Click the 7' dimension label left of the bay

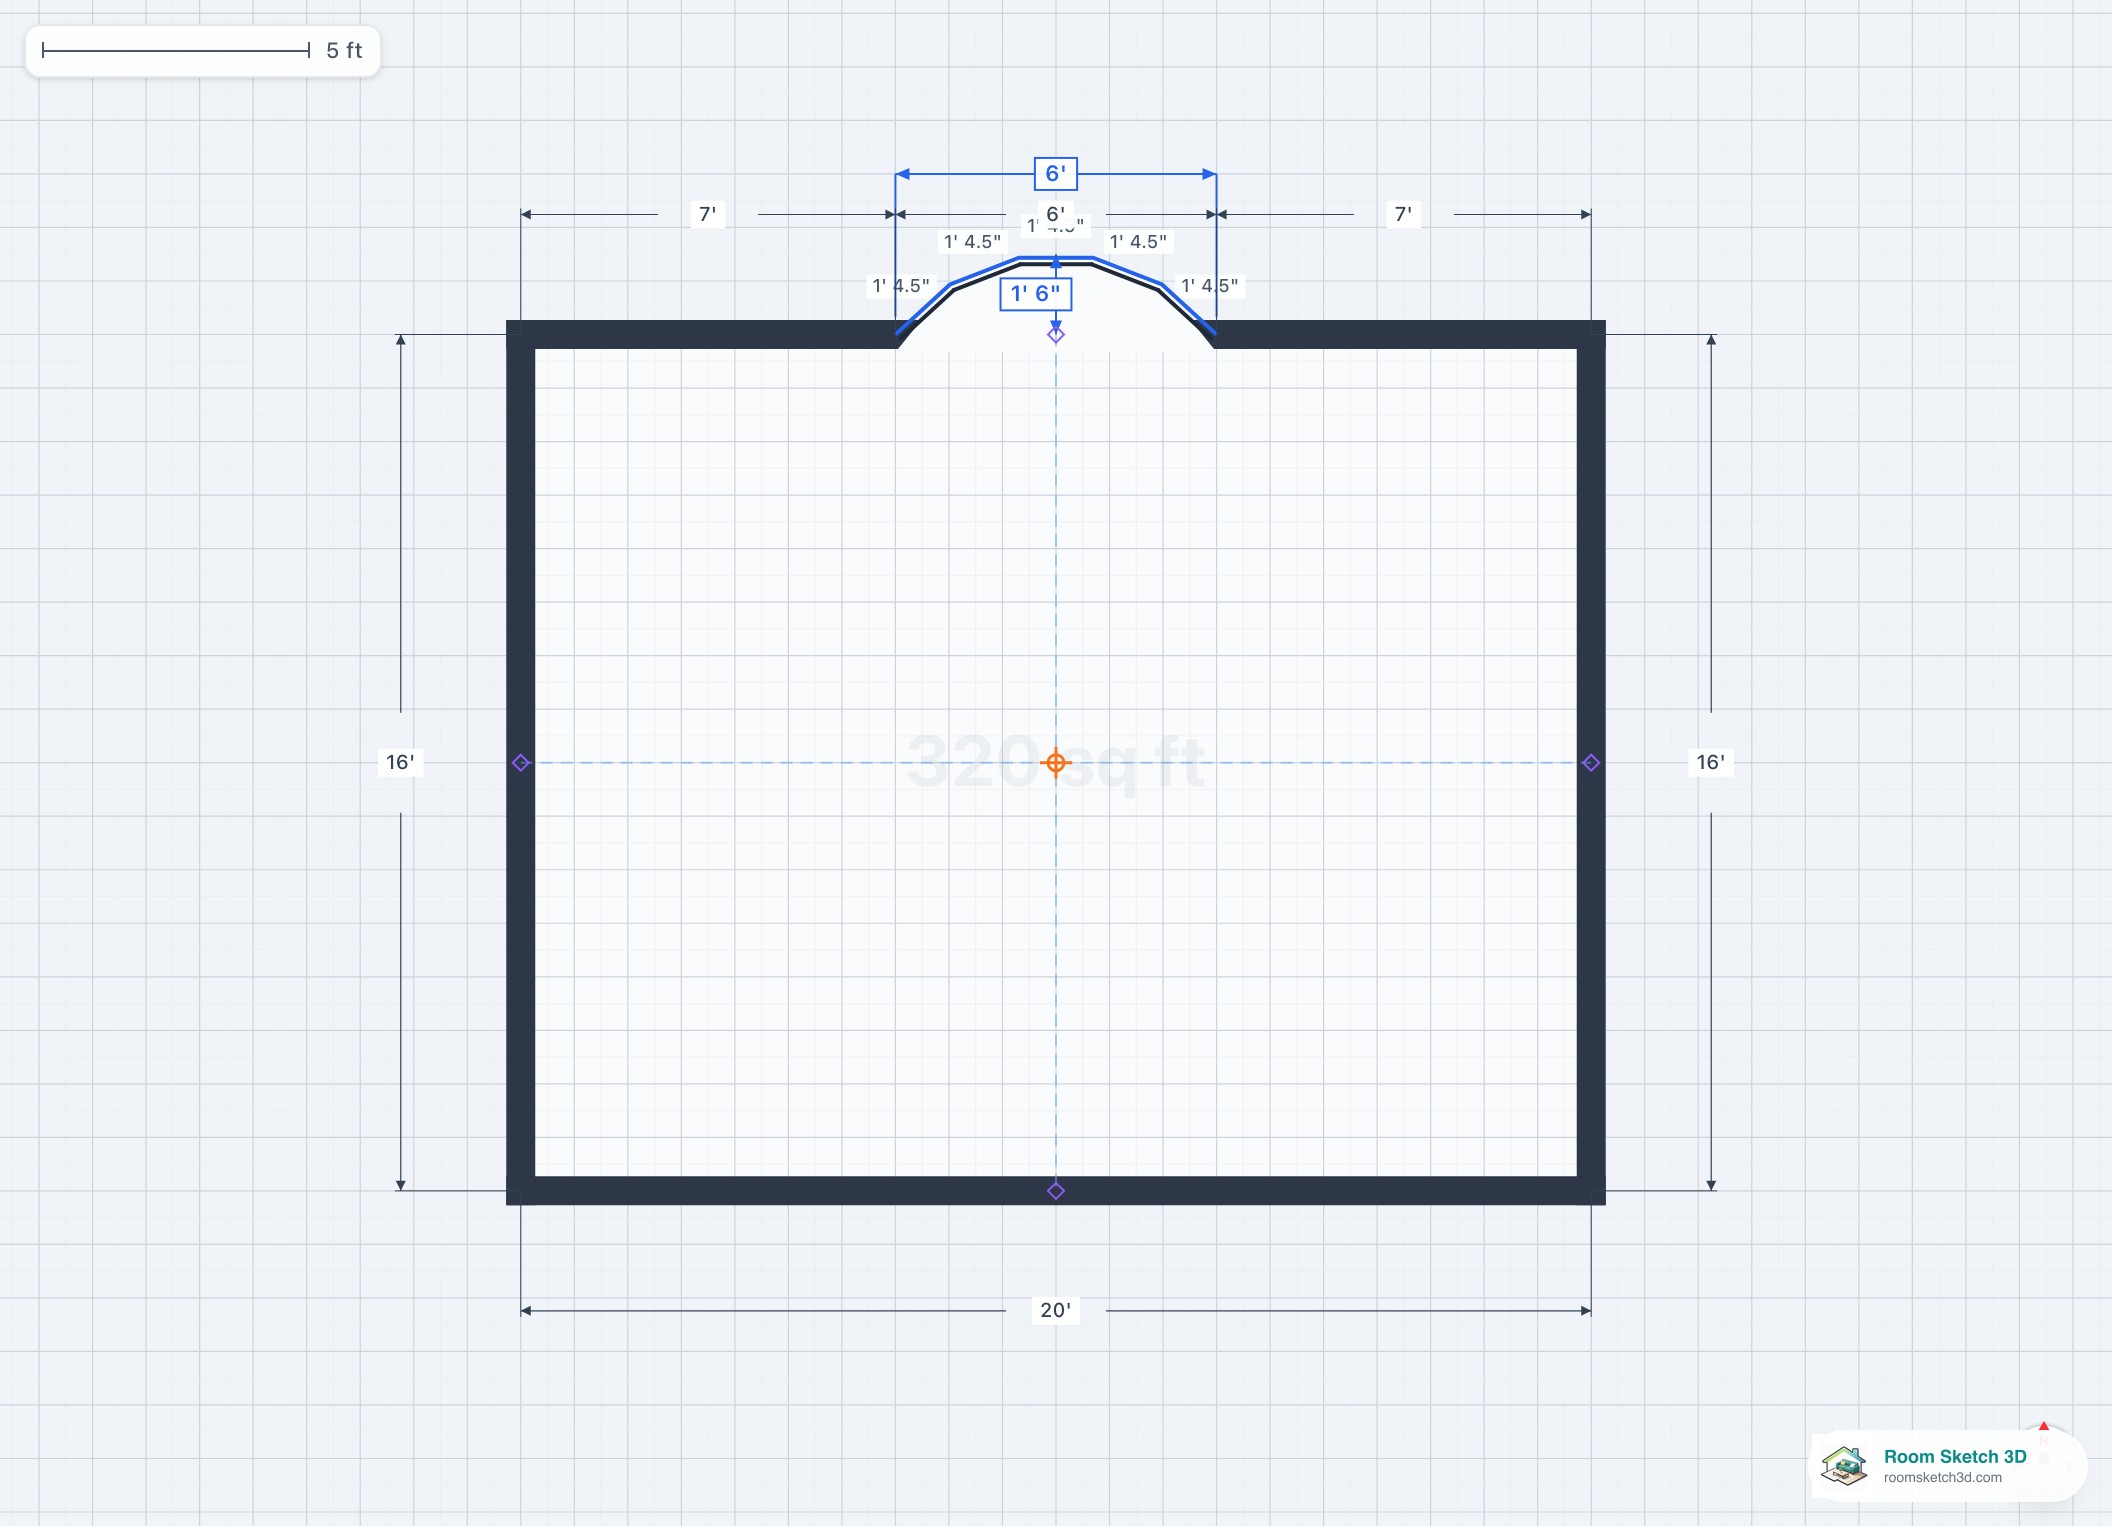[707, 214]
